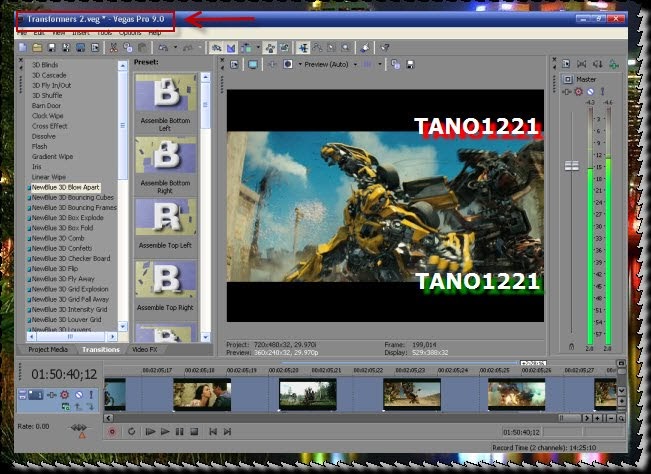The width and height of the screenshot is (651, 474).
Task: Toggle Lock Envelopes to Events button
Action: pos(270,48)
